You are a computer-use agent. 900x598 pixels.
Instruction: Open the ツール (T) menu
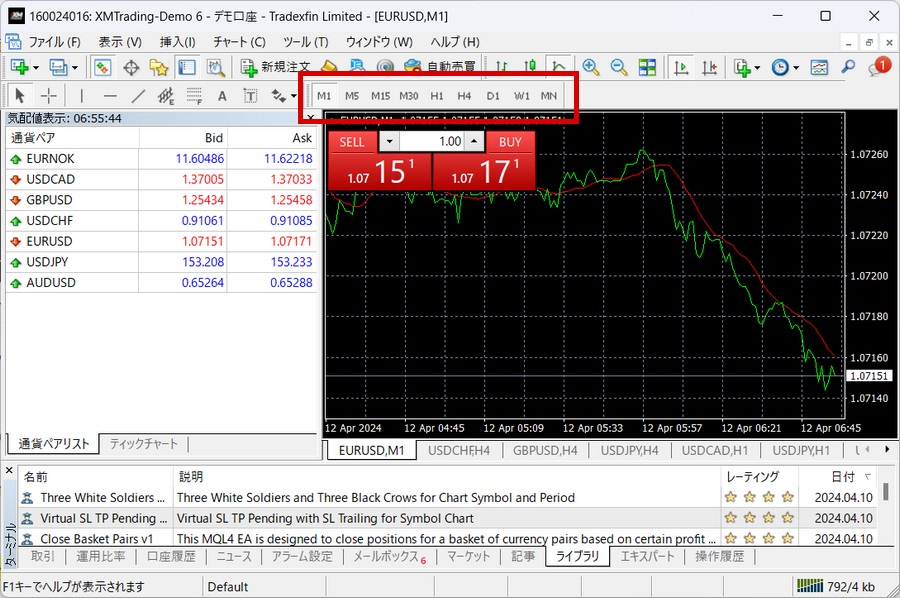tap(305, 42)
